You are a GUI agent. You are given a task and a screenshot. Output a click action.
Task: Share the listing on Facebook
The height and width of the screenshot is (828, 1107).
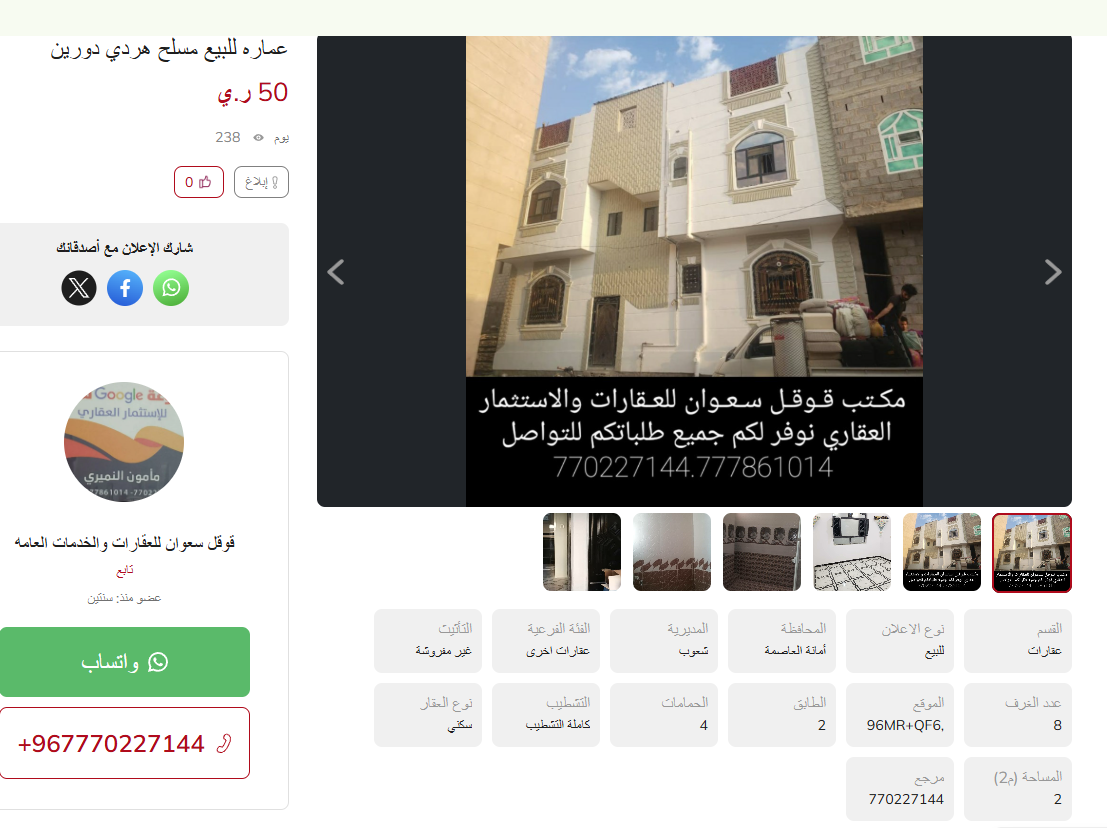coord(125,288)
